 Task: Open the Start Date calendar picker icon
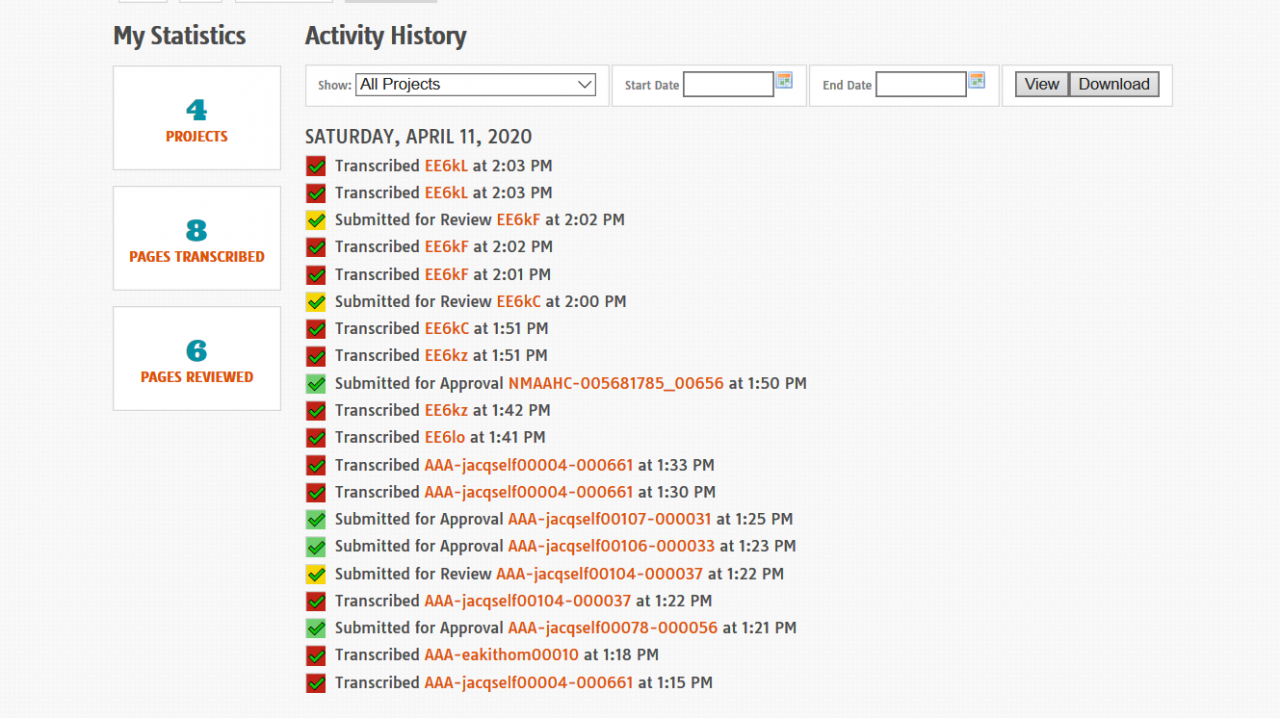click(785, 80)
